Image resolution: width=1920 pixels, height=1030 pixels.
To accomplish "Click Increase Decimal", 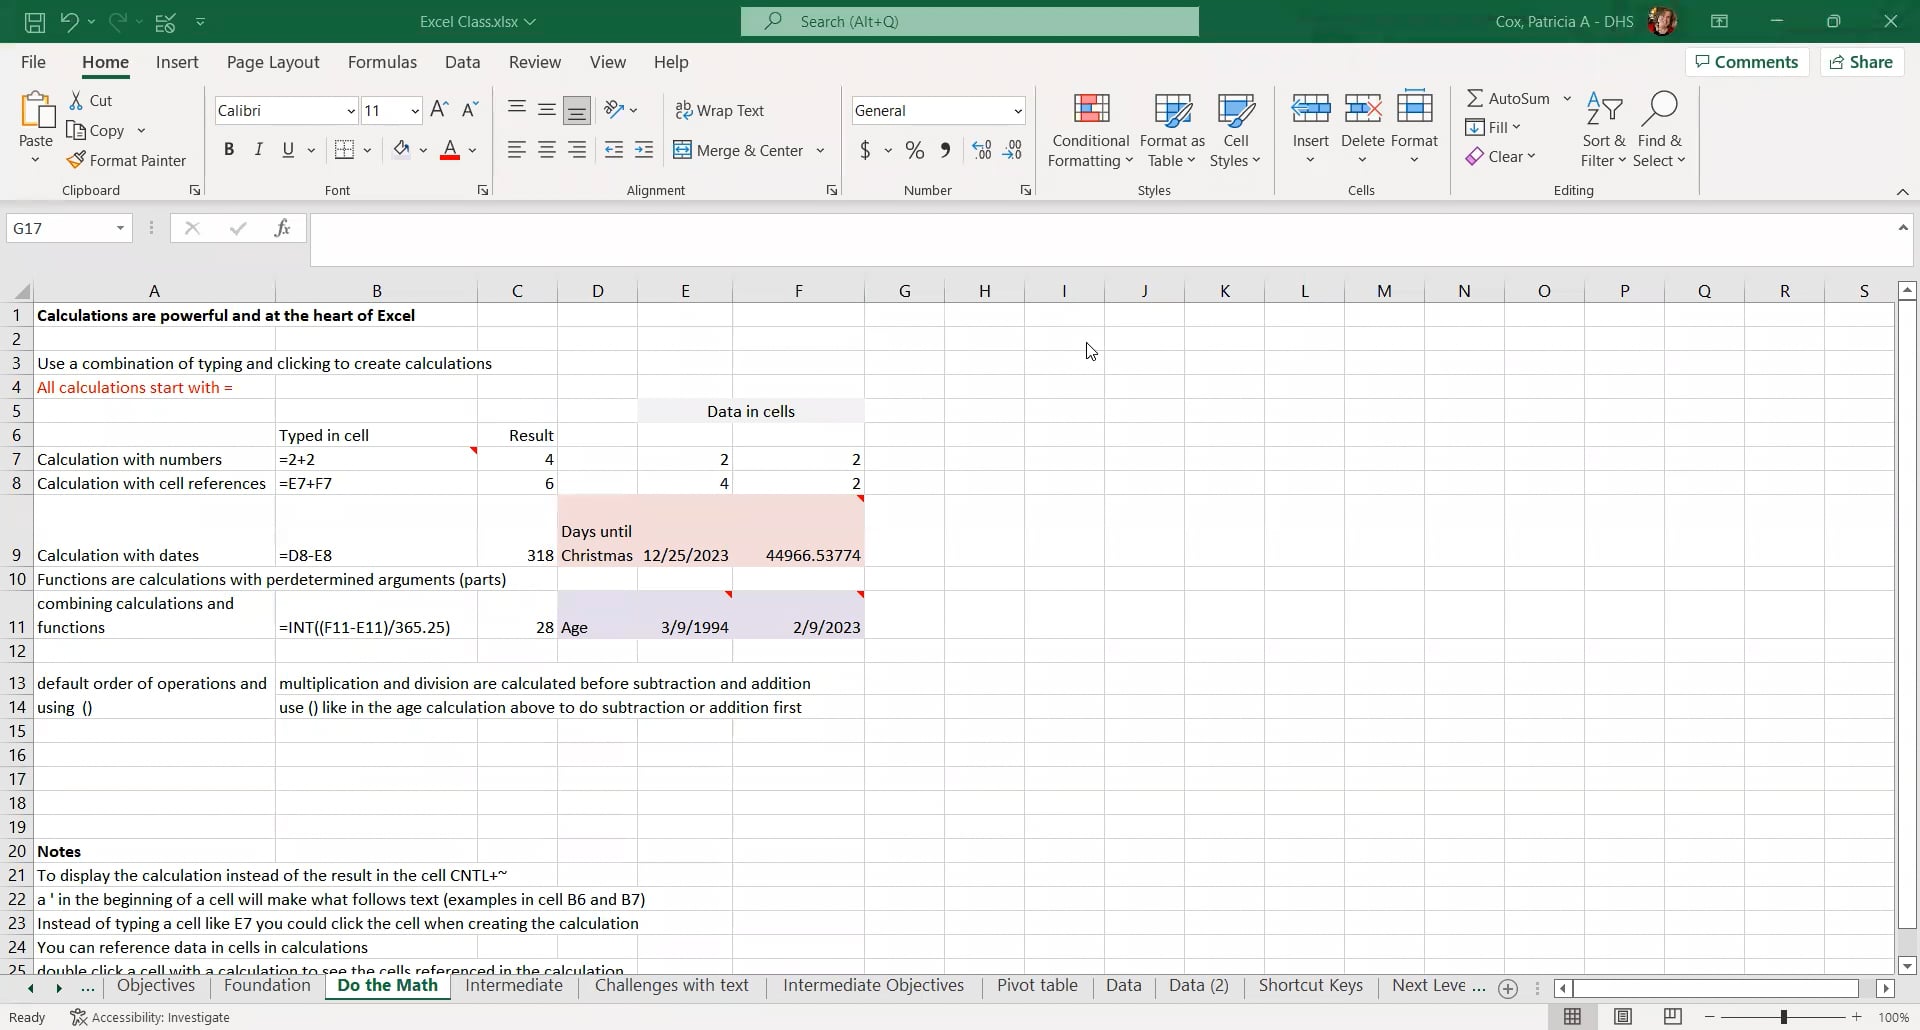I will coord(981,150).
